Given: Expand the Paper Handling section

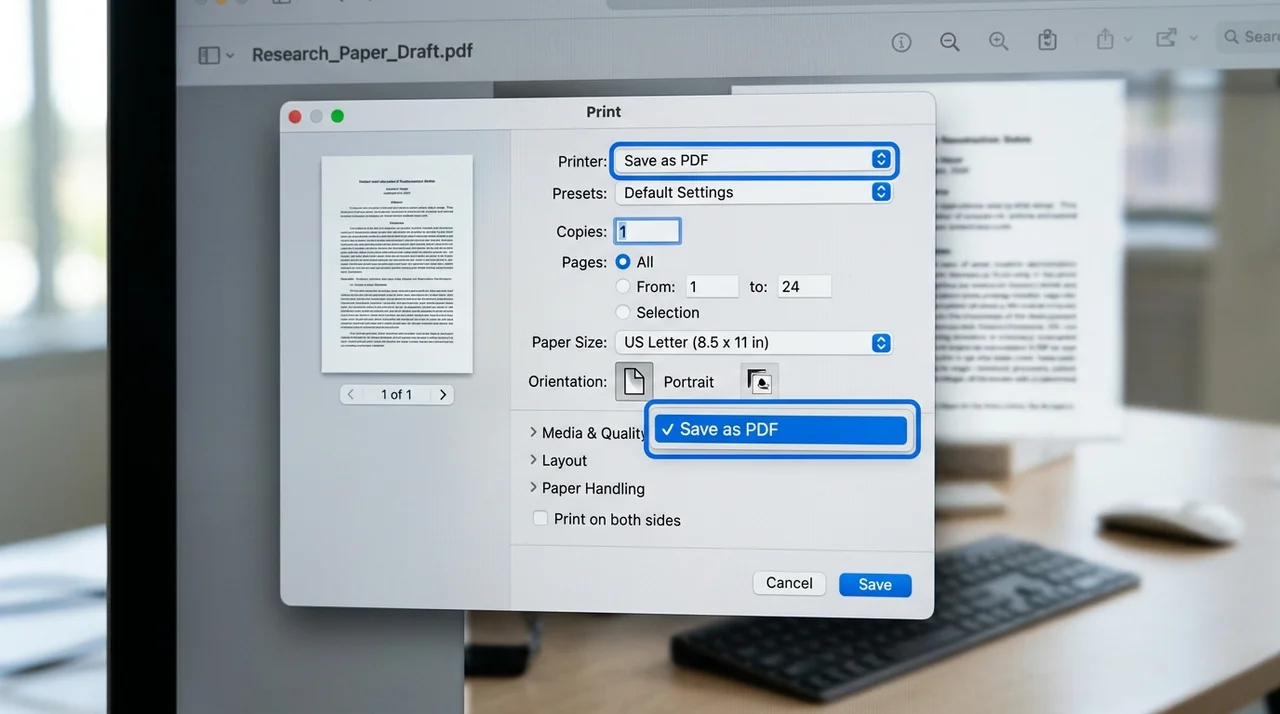Looking at the screenshot, I should [x=533, y=488].
